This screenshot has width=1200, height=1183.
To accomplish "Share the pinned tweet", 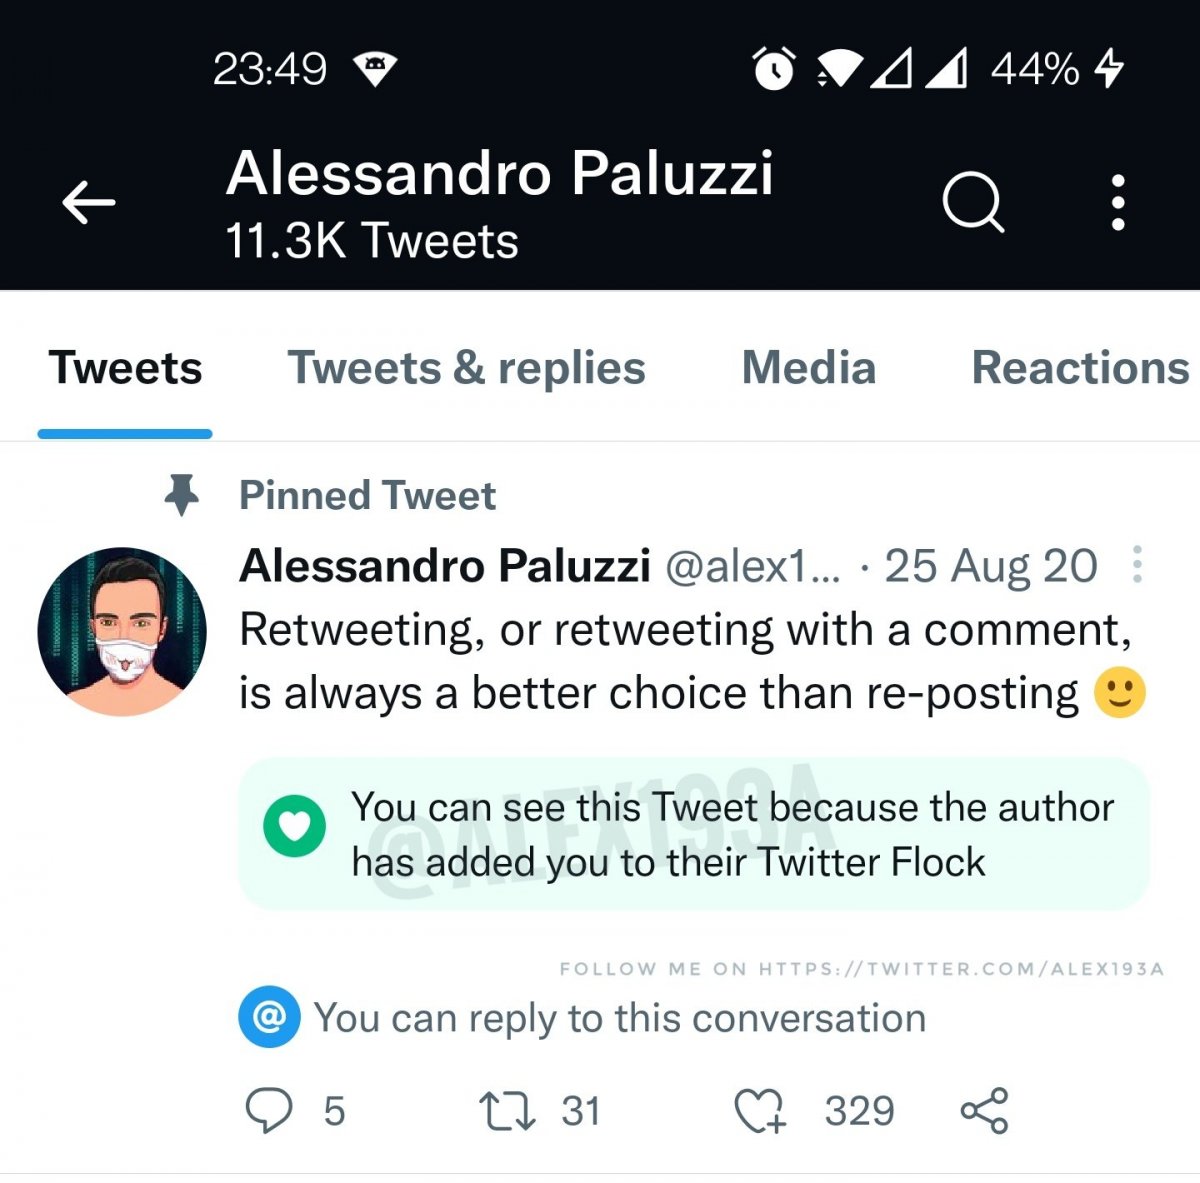I will coord(985,1111).
